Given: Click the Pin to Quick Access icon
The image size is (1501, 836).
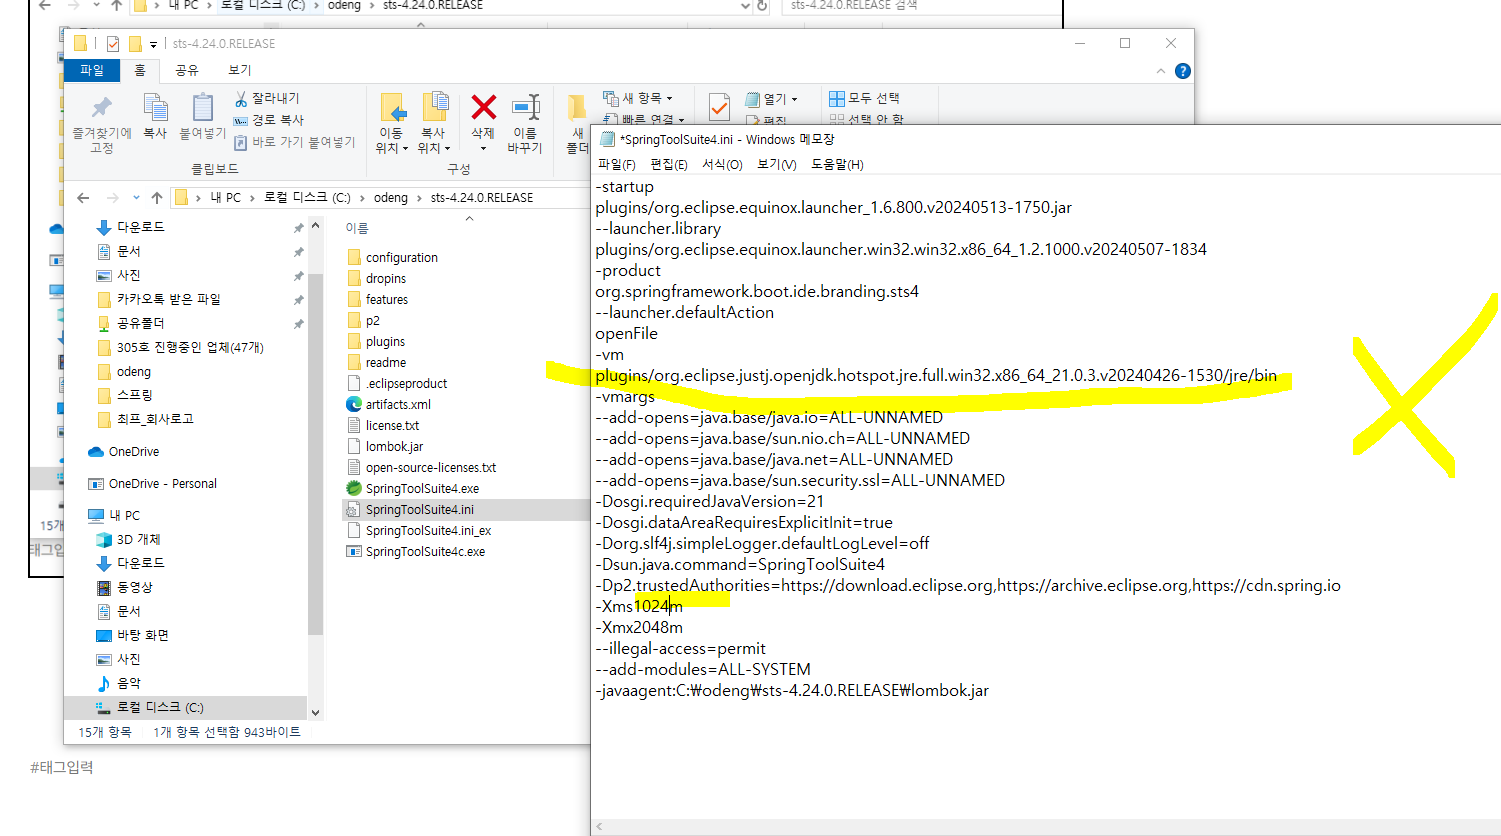Looking at the screenshot, I should (x=101, y=108).
